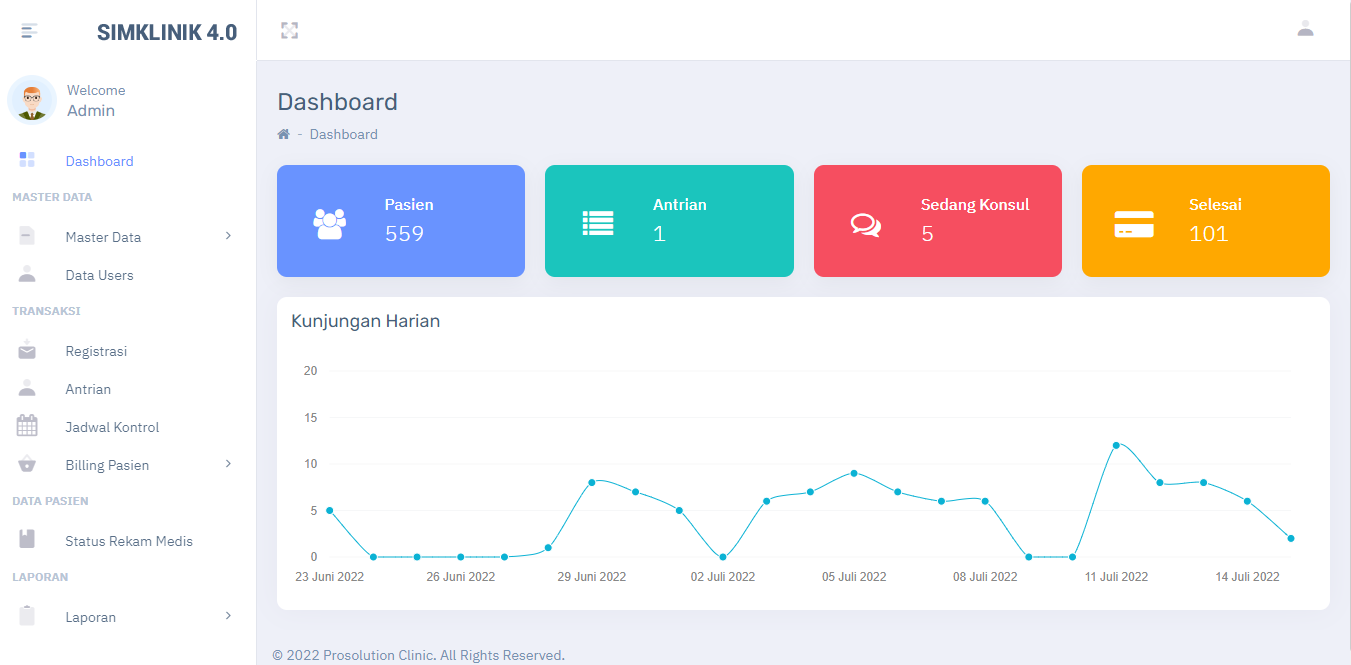Expand the Master Data submenu arrow

[228, 236]
